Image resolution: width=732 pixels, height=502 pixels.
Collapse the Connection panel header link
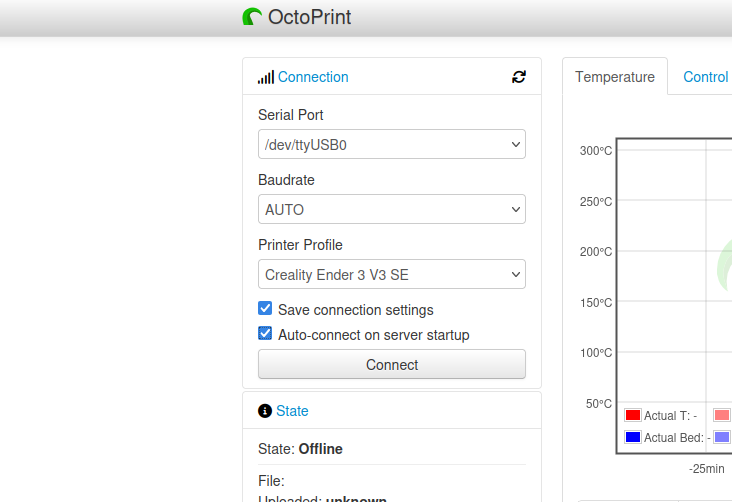coord(313,77)
